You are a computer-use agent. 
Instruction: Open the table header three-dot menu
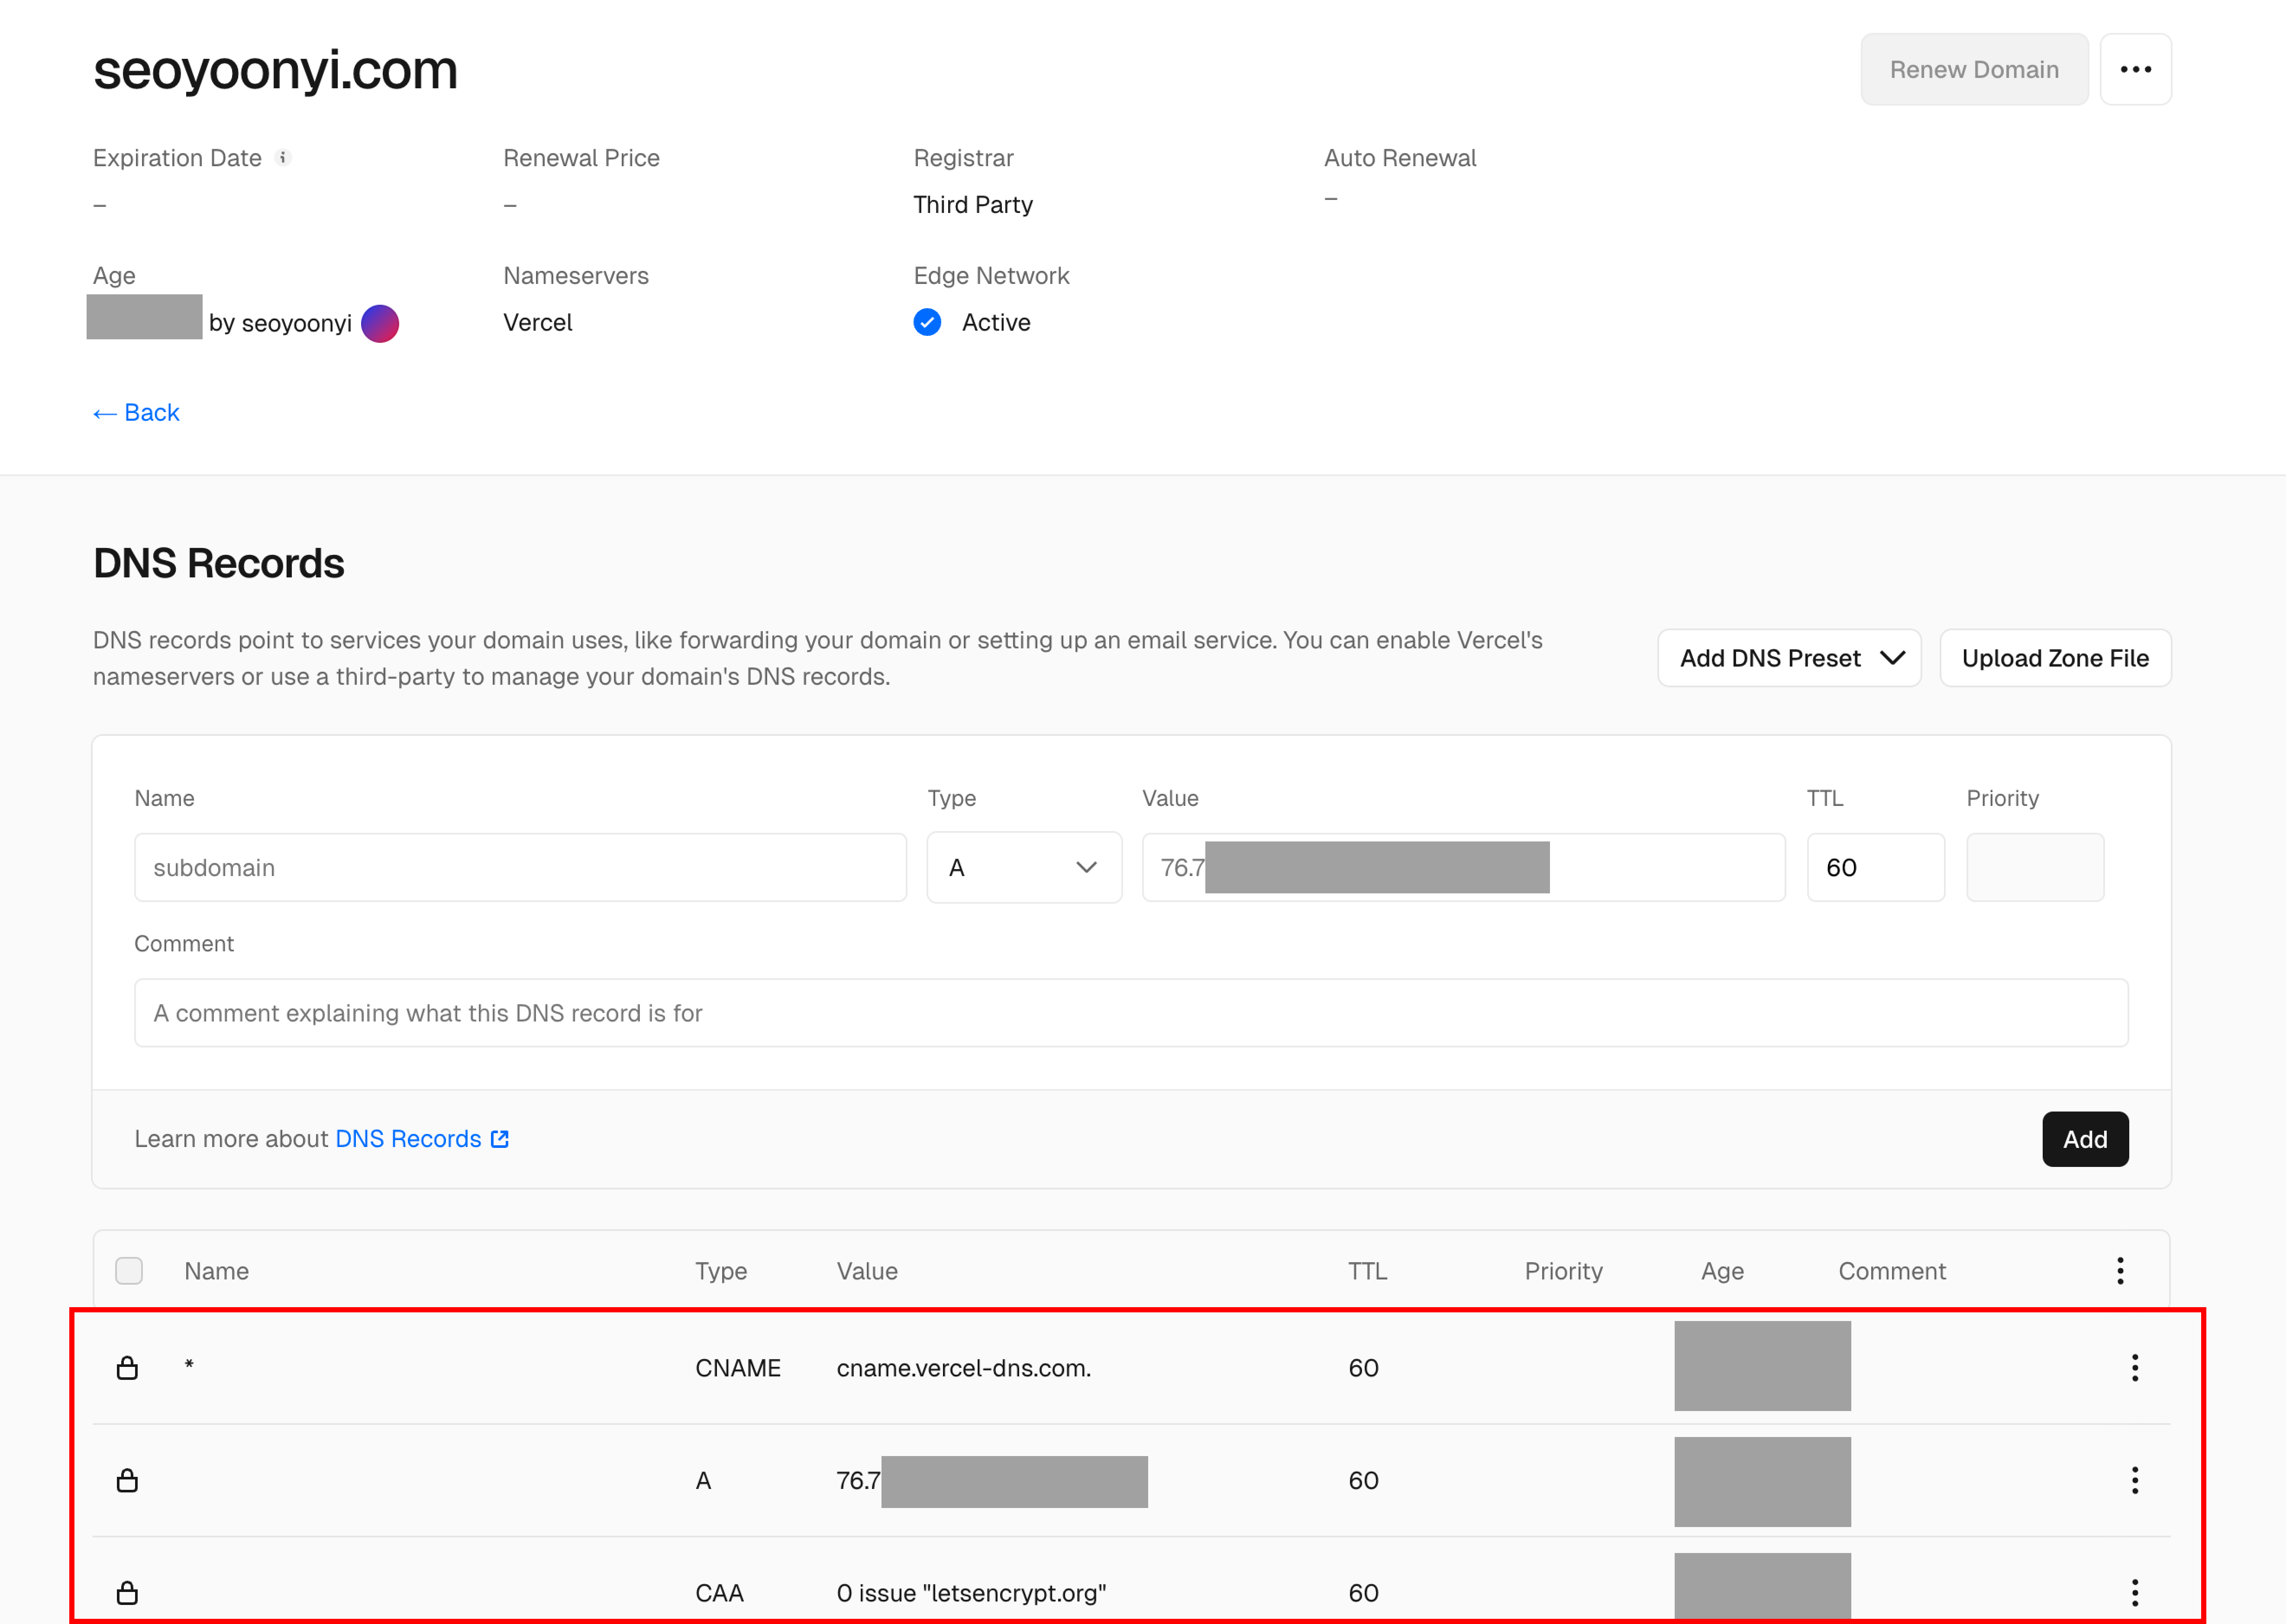click(2120, 1271)
